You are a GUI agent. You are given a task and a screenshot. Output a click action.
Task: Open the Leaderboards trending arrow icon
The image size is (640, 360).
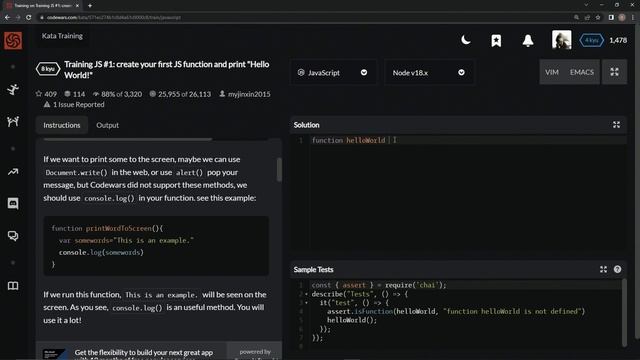click(13, 172)
